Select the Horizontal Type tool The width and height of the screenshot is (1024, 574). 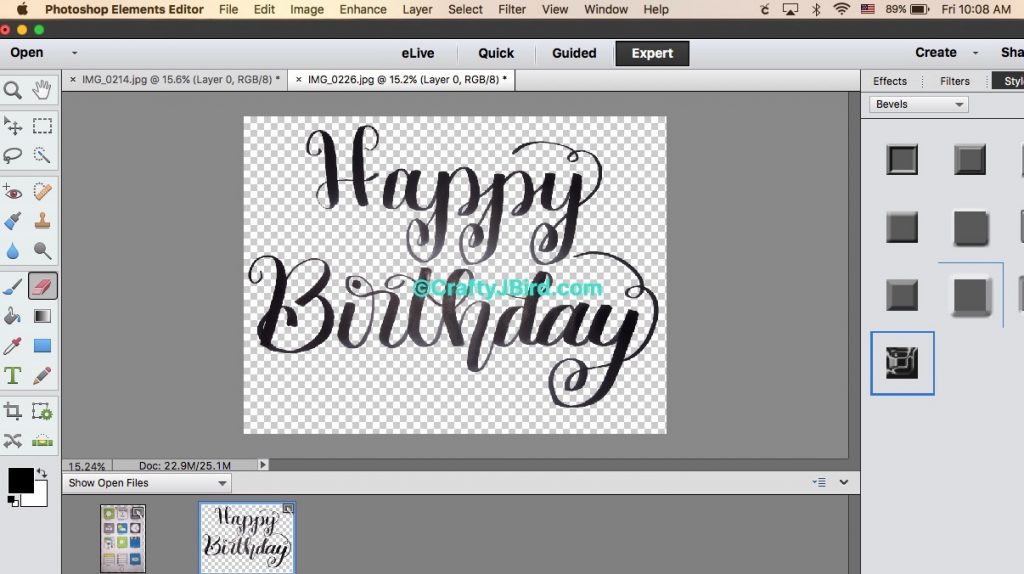point(13,376)
